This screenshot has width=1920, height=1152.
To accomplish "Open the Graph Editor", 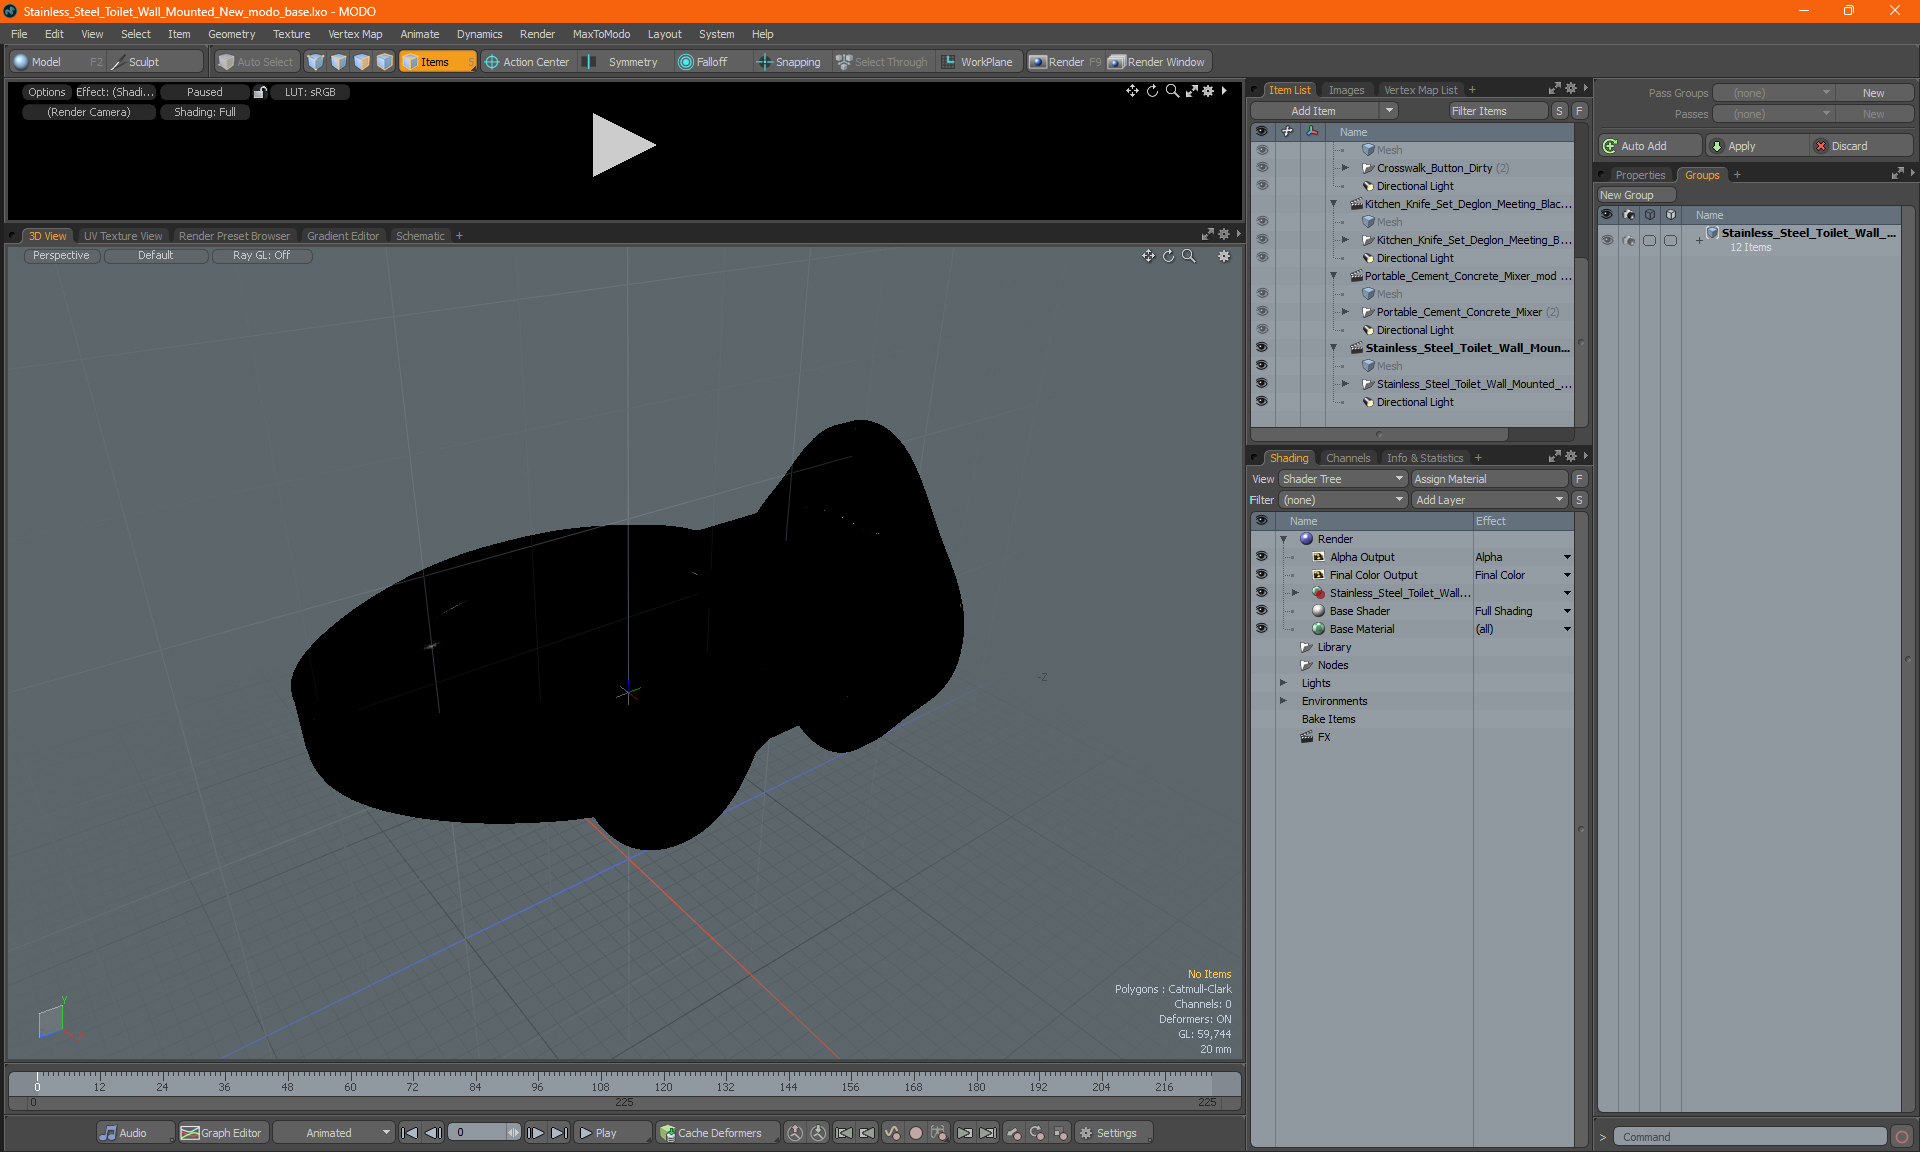I will (x=221, y=1133).
